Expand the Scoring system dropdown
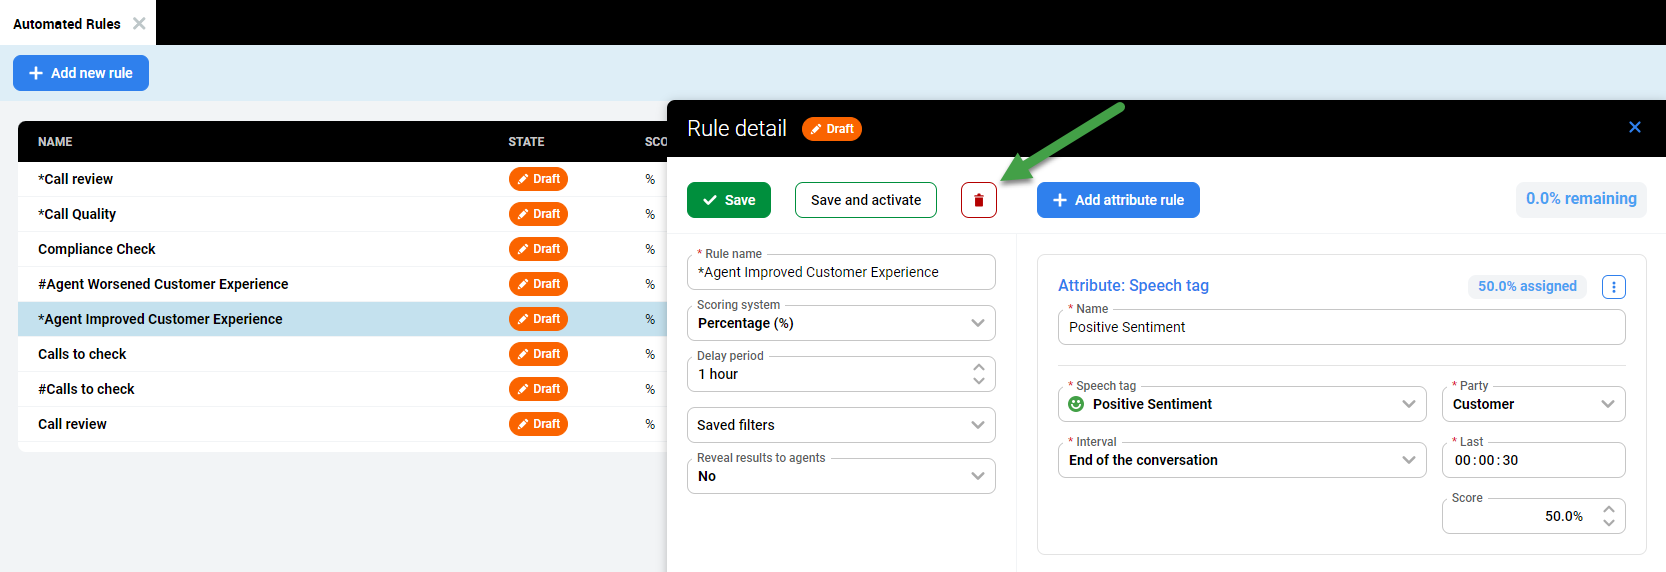This screenshot has width=1666, height=572. (977, 323)
